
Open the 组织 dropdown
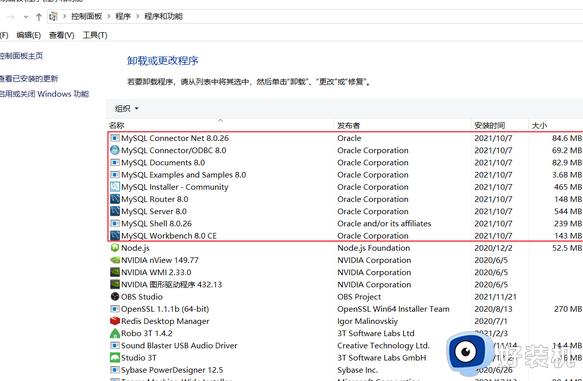point(127,109)
